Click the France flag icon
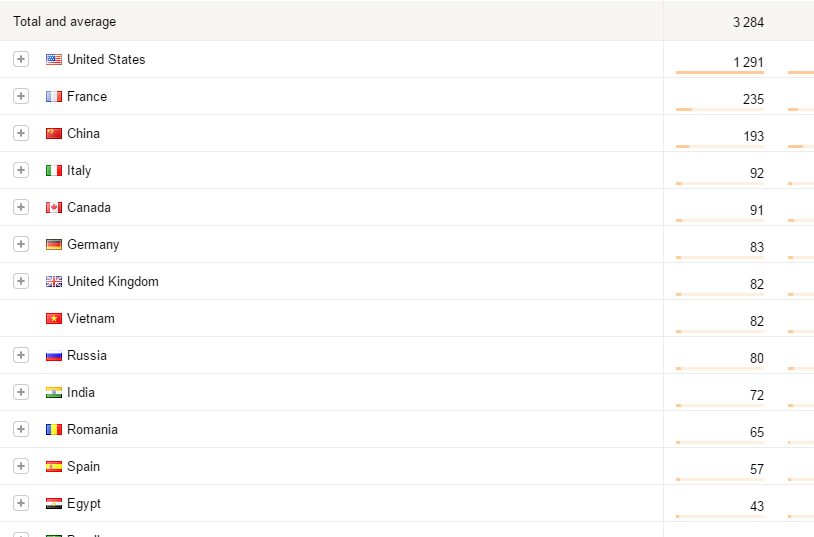This screenshot has width=814, height=537. click(x=54, y=97)
